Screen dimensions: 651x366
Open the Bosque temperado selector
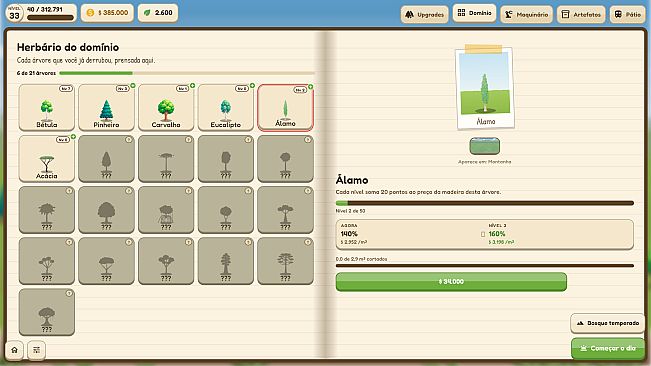click(x=608, y=323)
